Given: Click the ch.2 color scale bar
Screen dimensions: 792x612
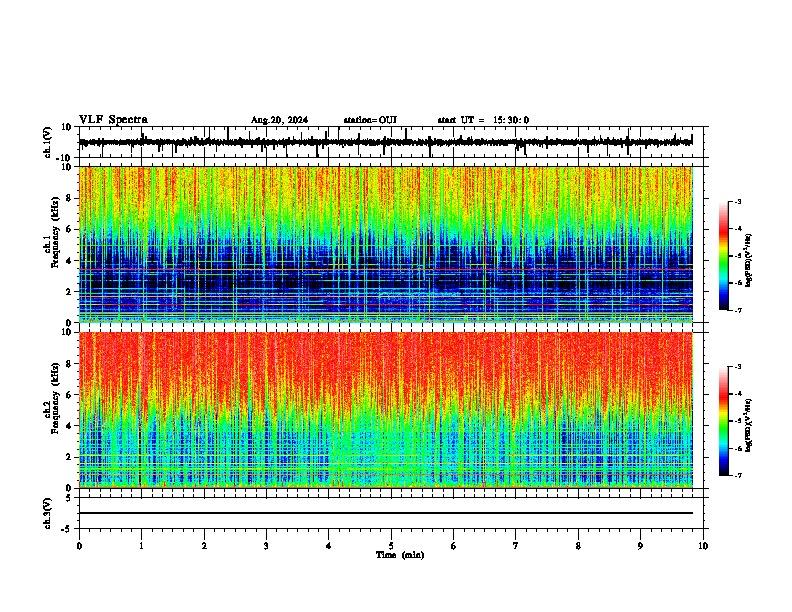Looking at the screenshot, I should point(724,421).
